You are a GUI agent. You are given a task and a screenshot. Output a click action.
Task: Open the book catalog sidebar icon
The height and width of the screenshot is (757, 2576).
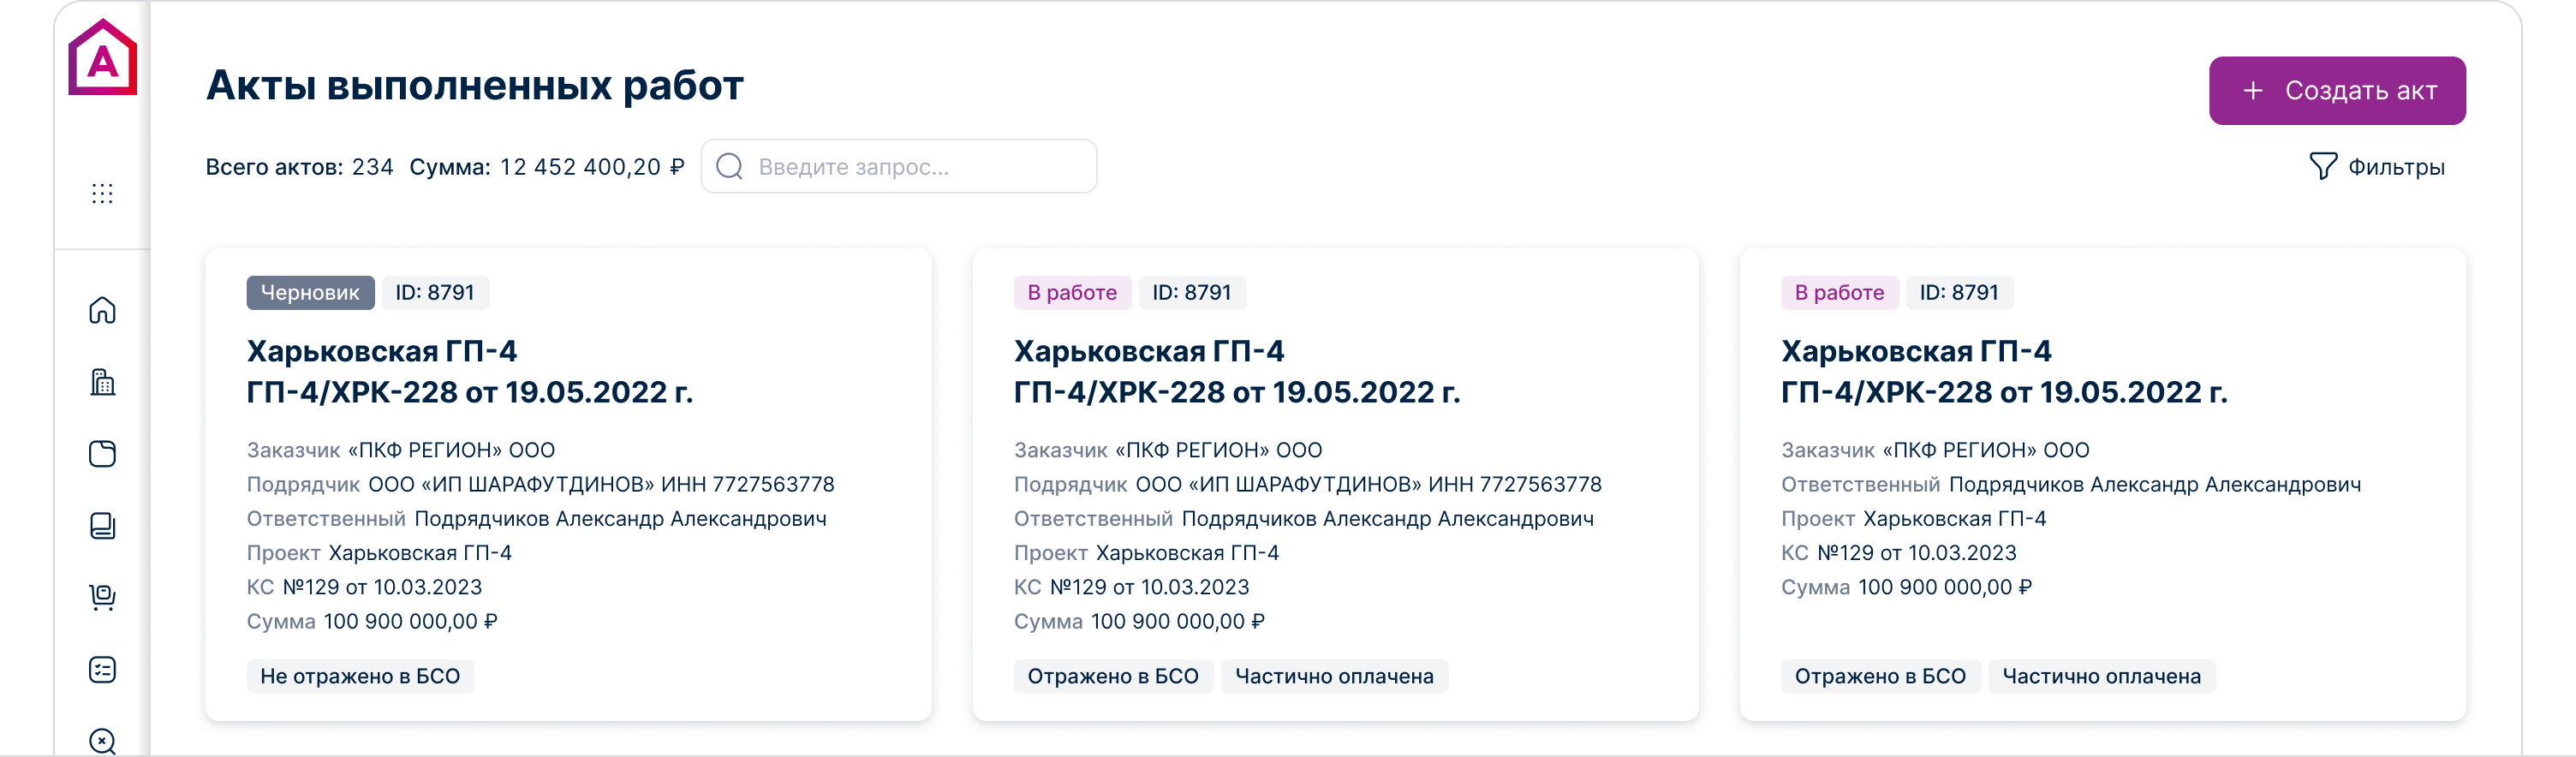[102, 526]
